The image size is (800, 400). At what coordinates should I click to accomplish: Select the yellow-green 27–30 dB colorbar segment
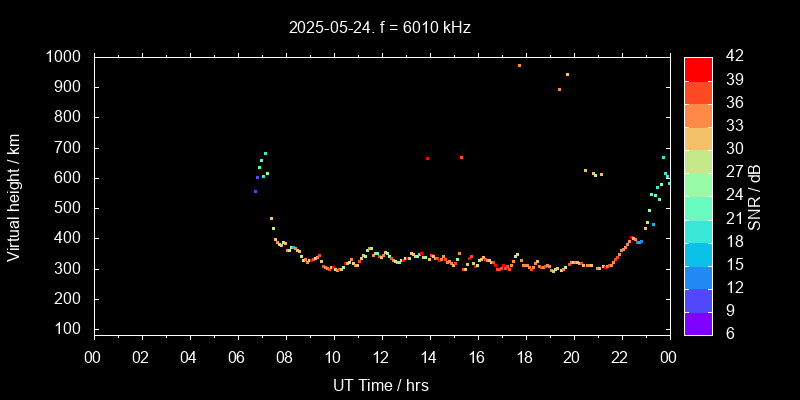click(698, 160)
